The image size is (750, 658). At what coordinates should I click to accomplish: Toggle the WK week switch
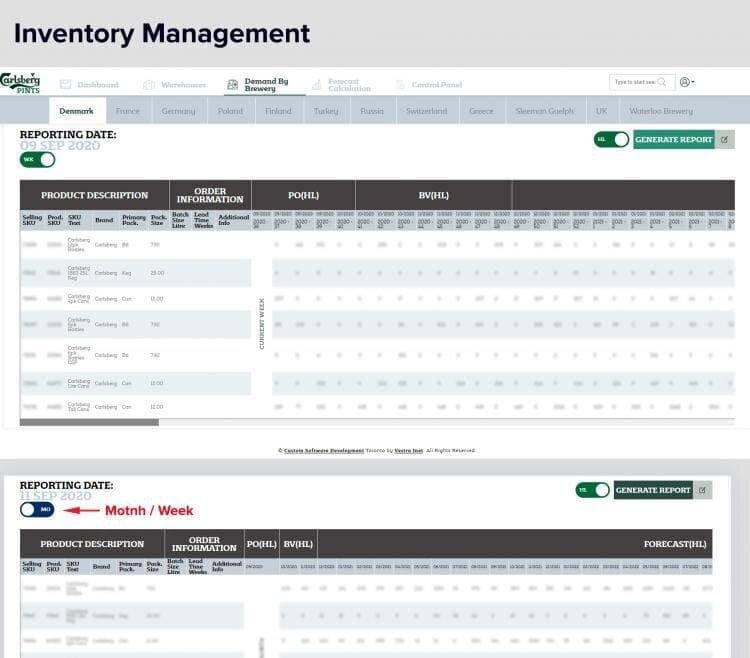click(x=37, y=160)
